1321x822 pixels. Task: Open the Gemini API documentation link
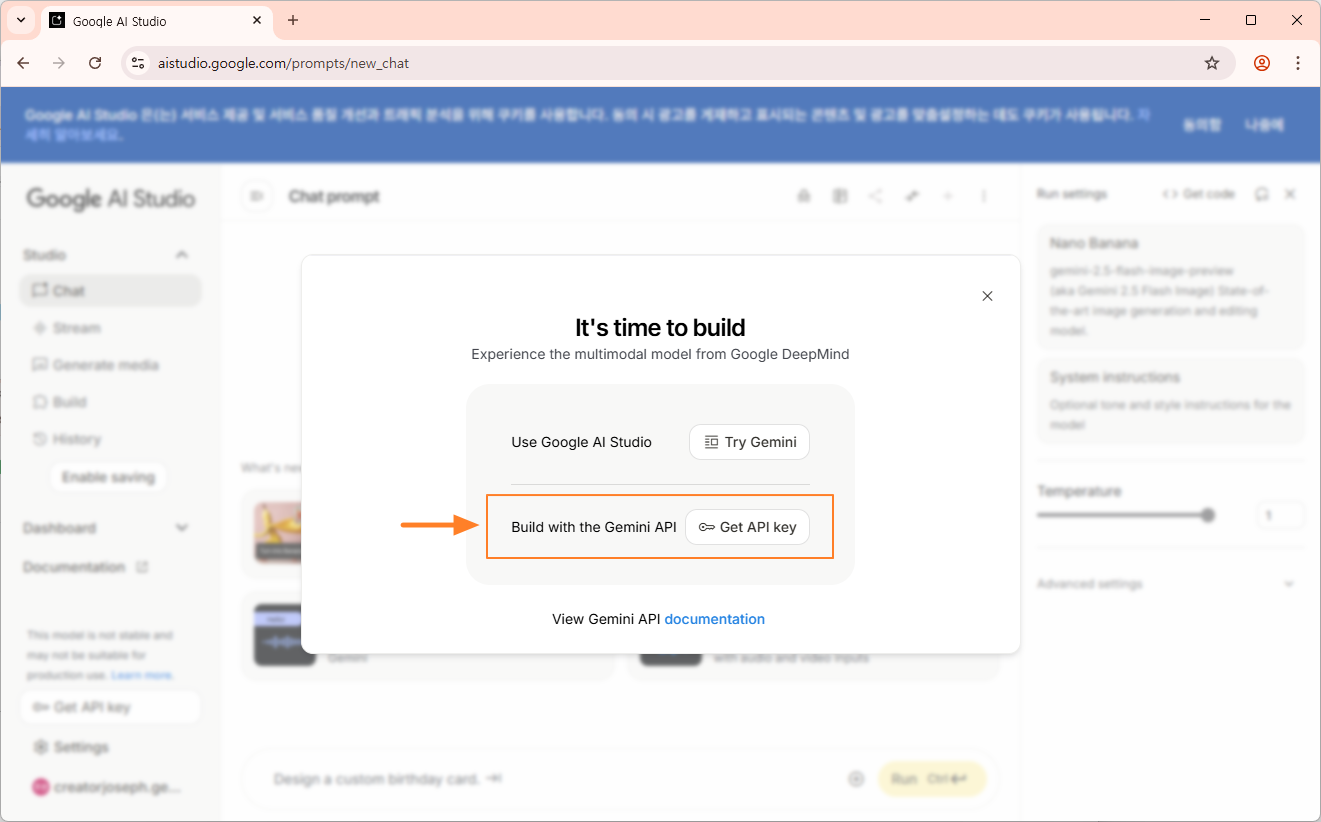tap(714, 619)
